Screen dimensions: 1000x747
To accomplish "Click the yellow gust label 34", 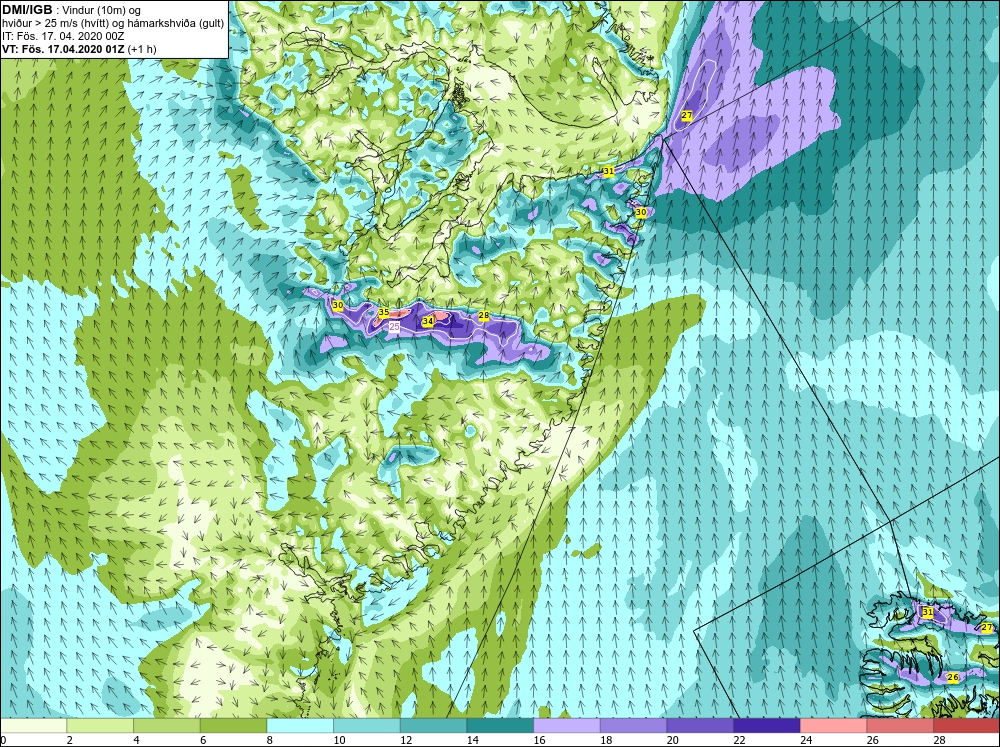I will tap(427, 322).
